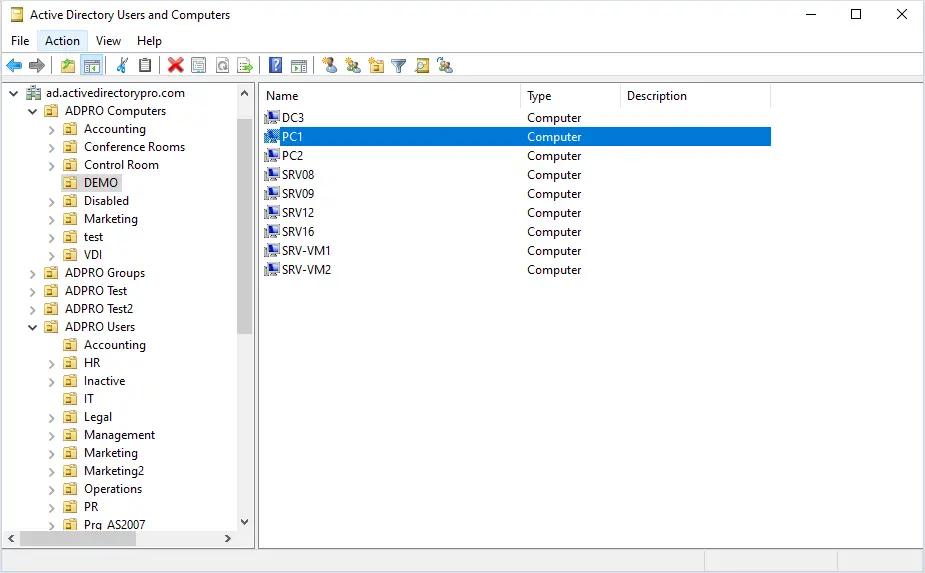The width and height of the screenshot is (925, 573).
Task: Click the Refresh toolbar icon
Action: pos(222,66)
